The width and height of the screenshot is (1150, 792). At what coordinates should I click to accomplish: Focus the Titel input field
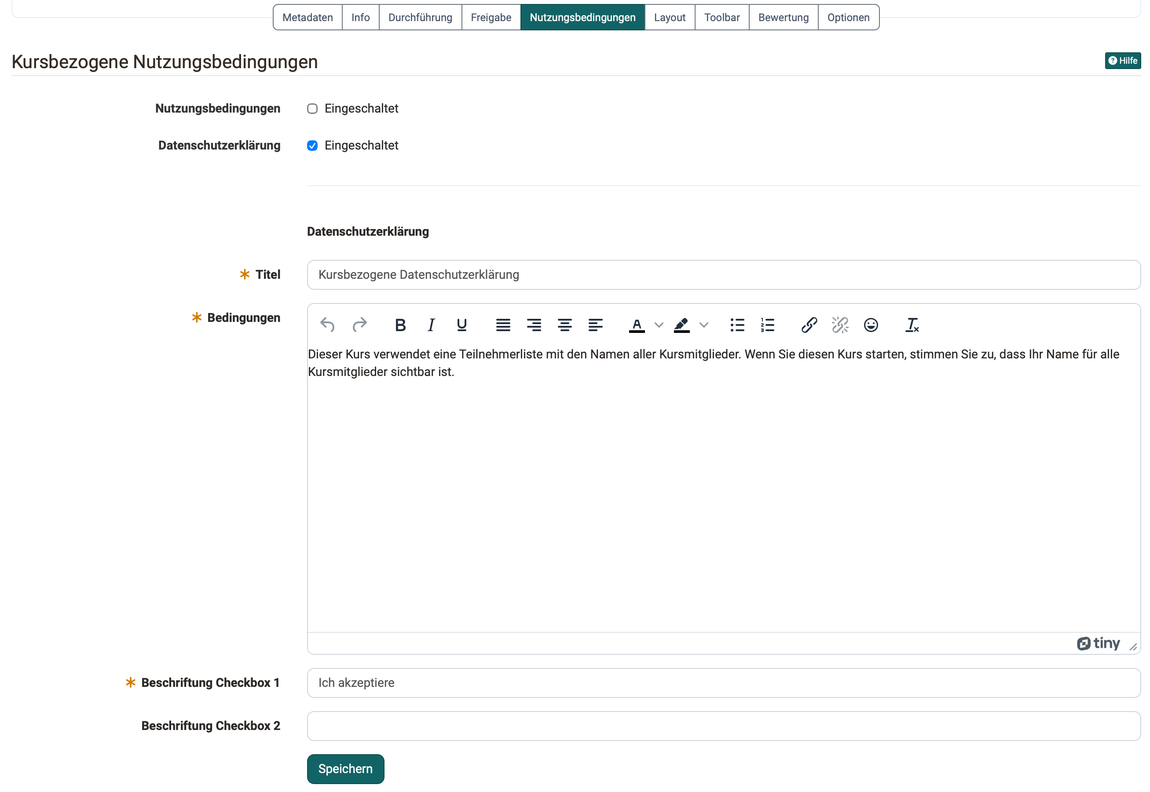coord(724,274)
